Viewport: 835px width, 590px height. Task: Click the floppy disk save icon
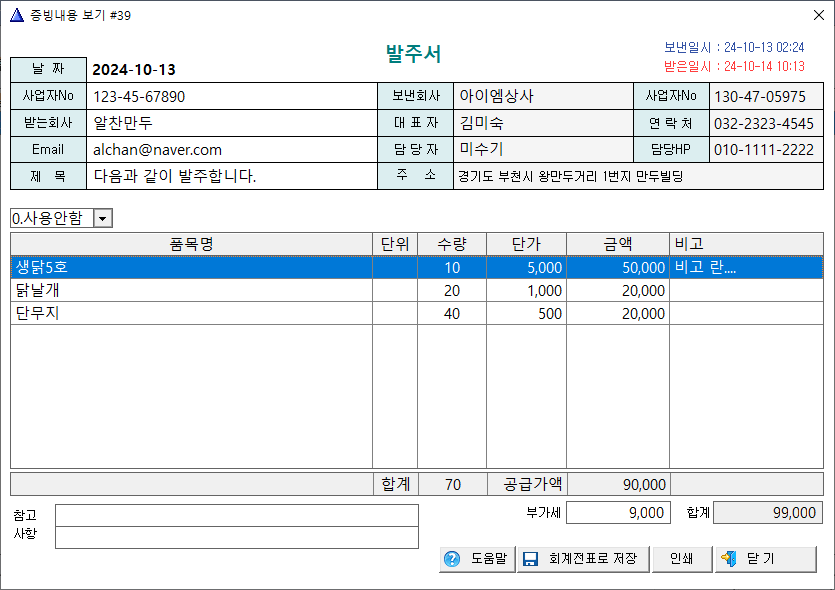pyautogui.click(x=530, y=559)
